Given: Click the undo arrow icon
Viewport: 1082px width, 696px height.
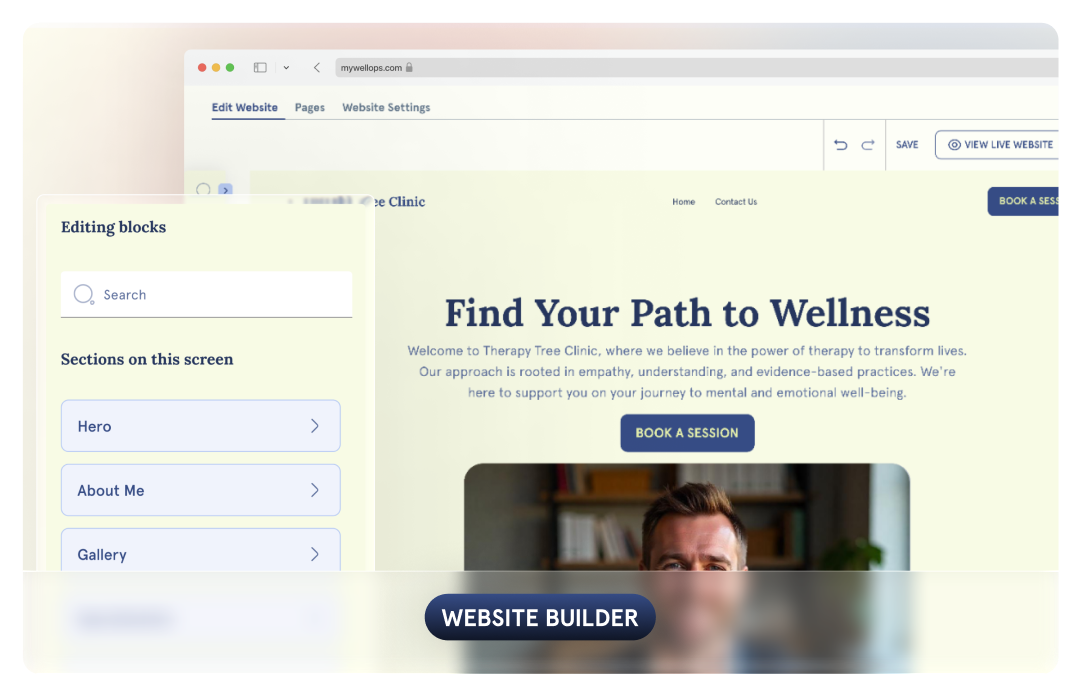Looking at the screenshot, I should (840, 145).
